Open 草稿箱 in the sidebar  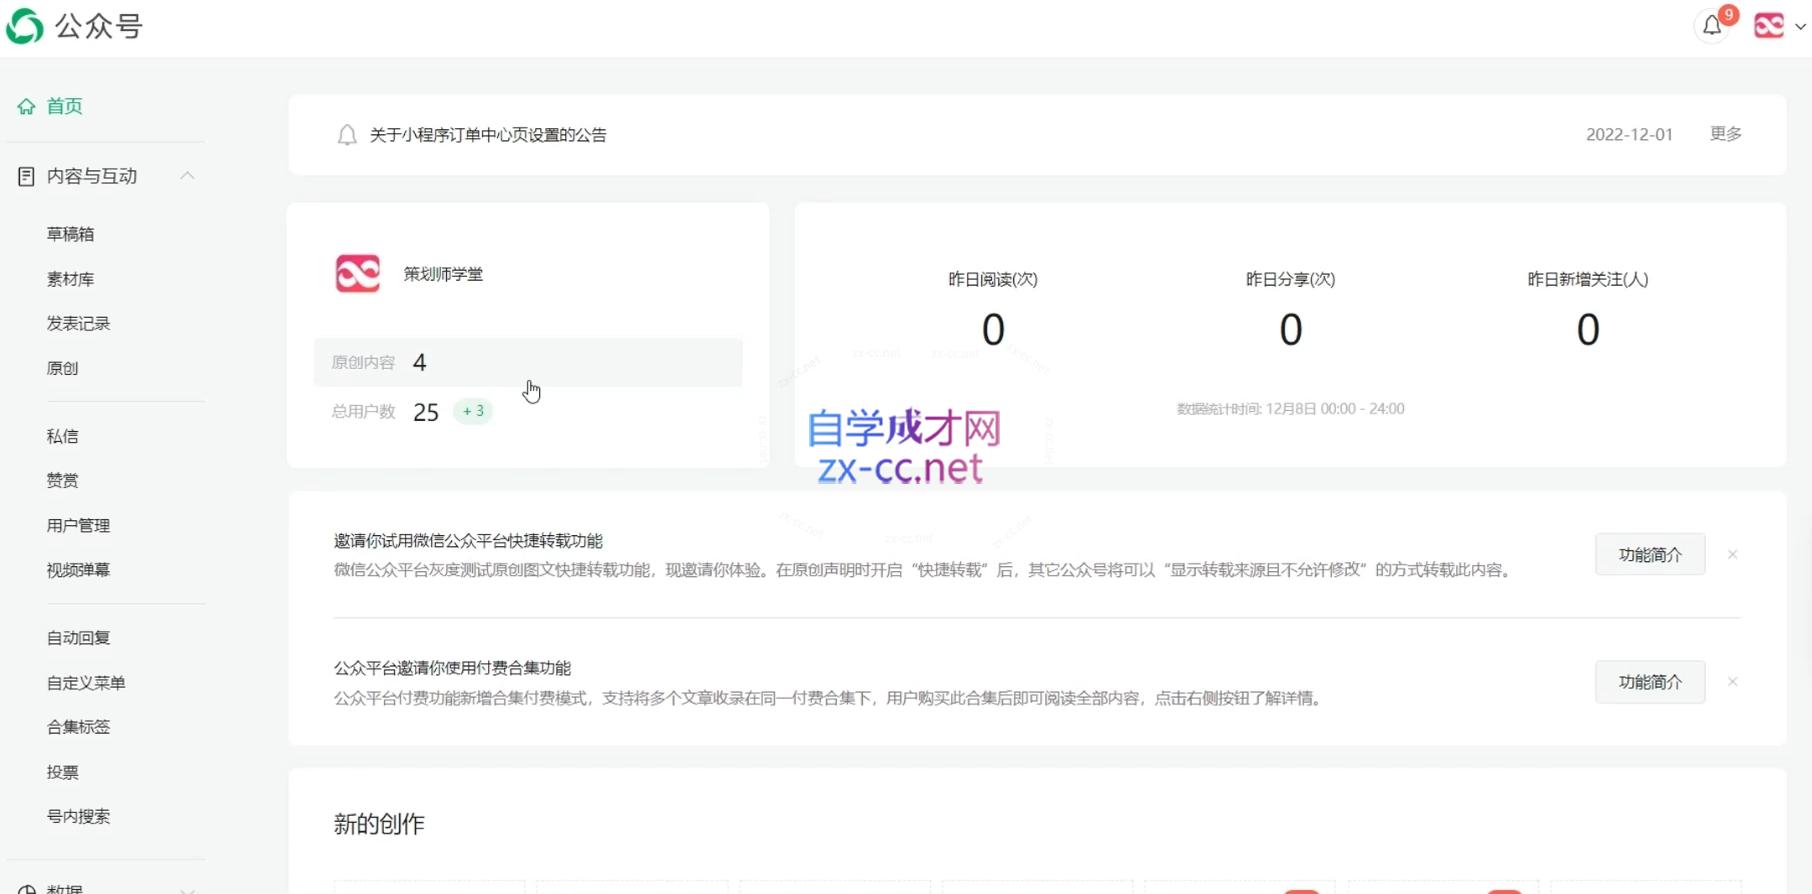point(70,234)
